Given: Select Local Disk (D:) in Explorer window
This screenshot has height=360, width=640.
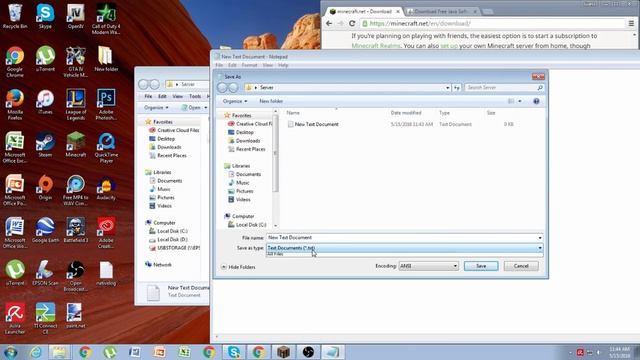Looking at the screenshot, I should (172, 240).
